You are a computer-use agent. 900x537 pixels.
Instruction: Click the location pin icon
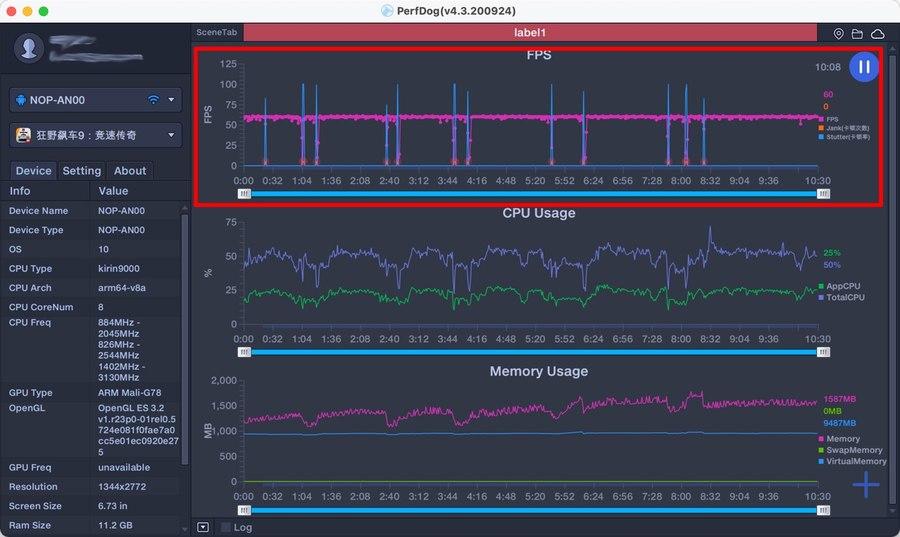[838, 34]
